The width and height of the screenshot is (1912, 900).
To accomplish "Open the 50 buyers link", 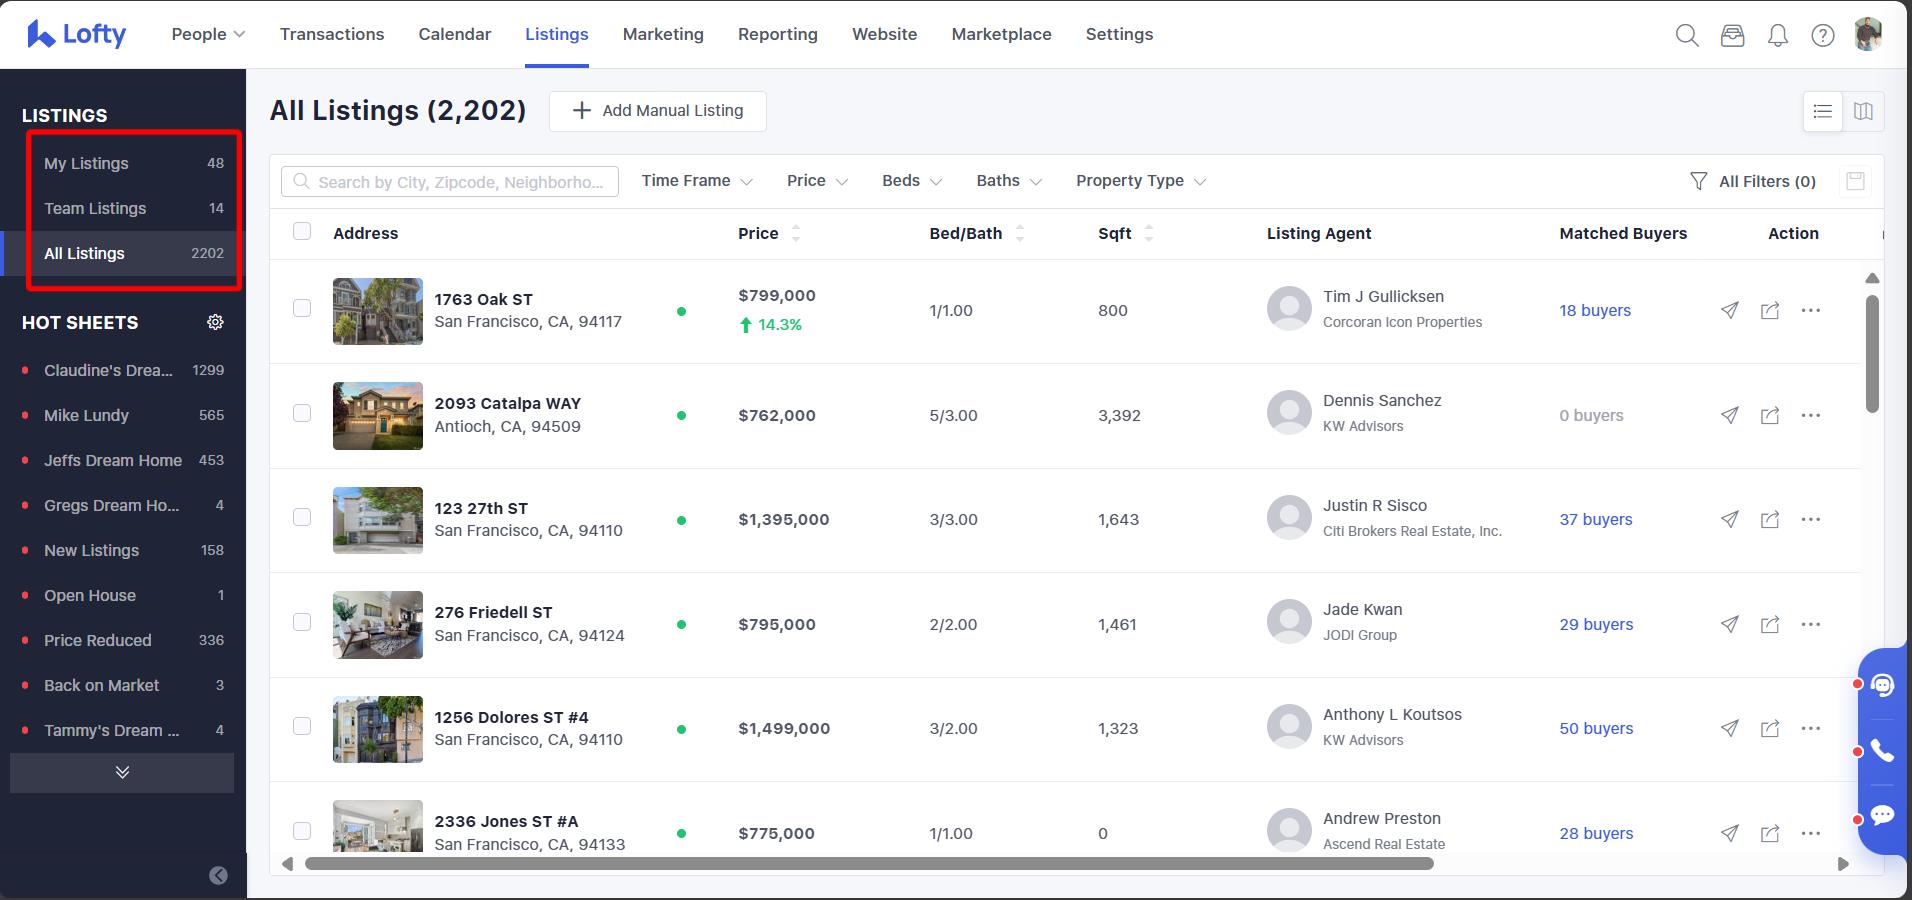I will [x=1596, y=728].
